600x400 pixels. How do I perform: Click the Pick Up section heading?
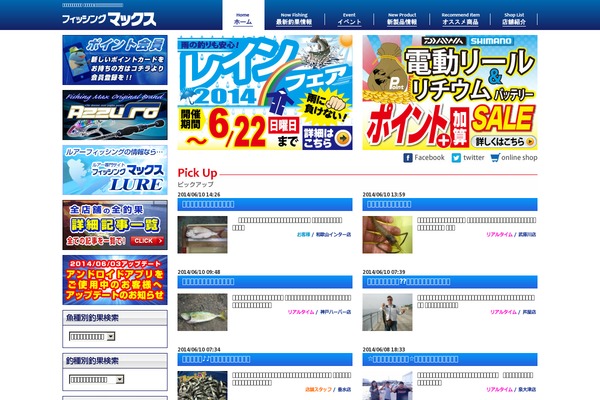tap(197, 173)
